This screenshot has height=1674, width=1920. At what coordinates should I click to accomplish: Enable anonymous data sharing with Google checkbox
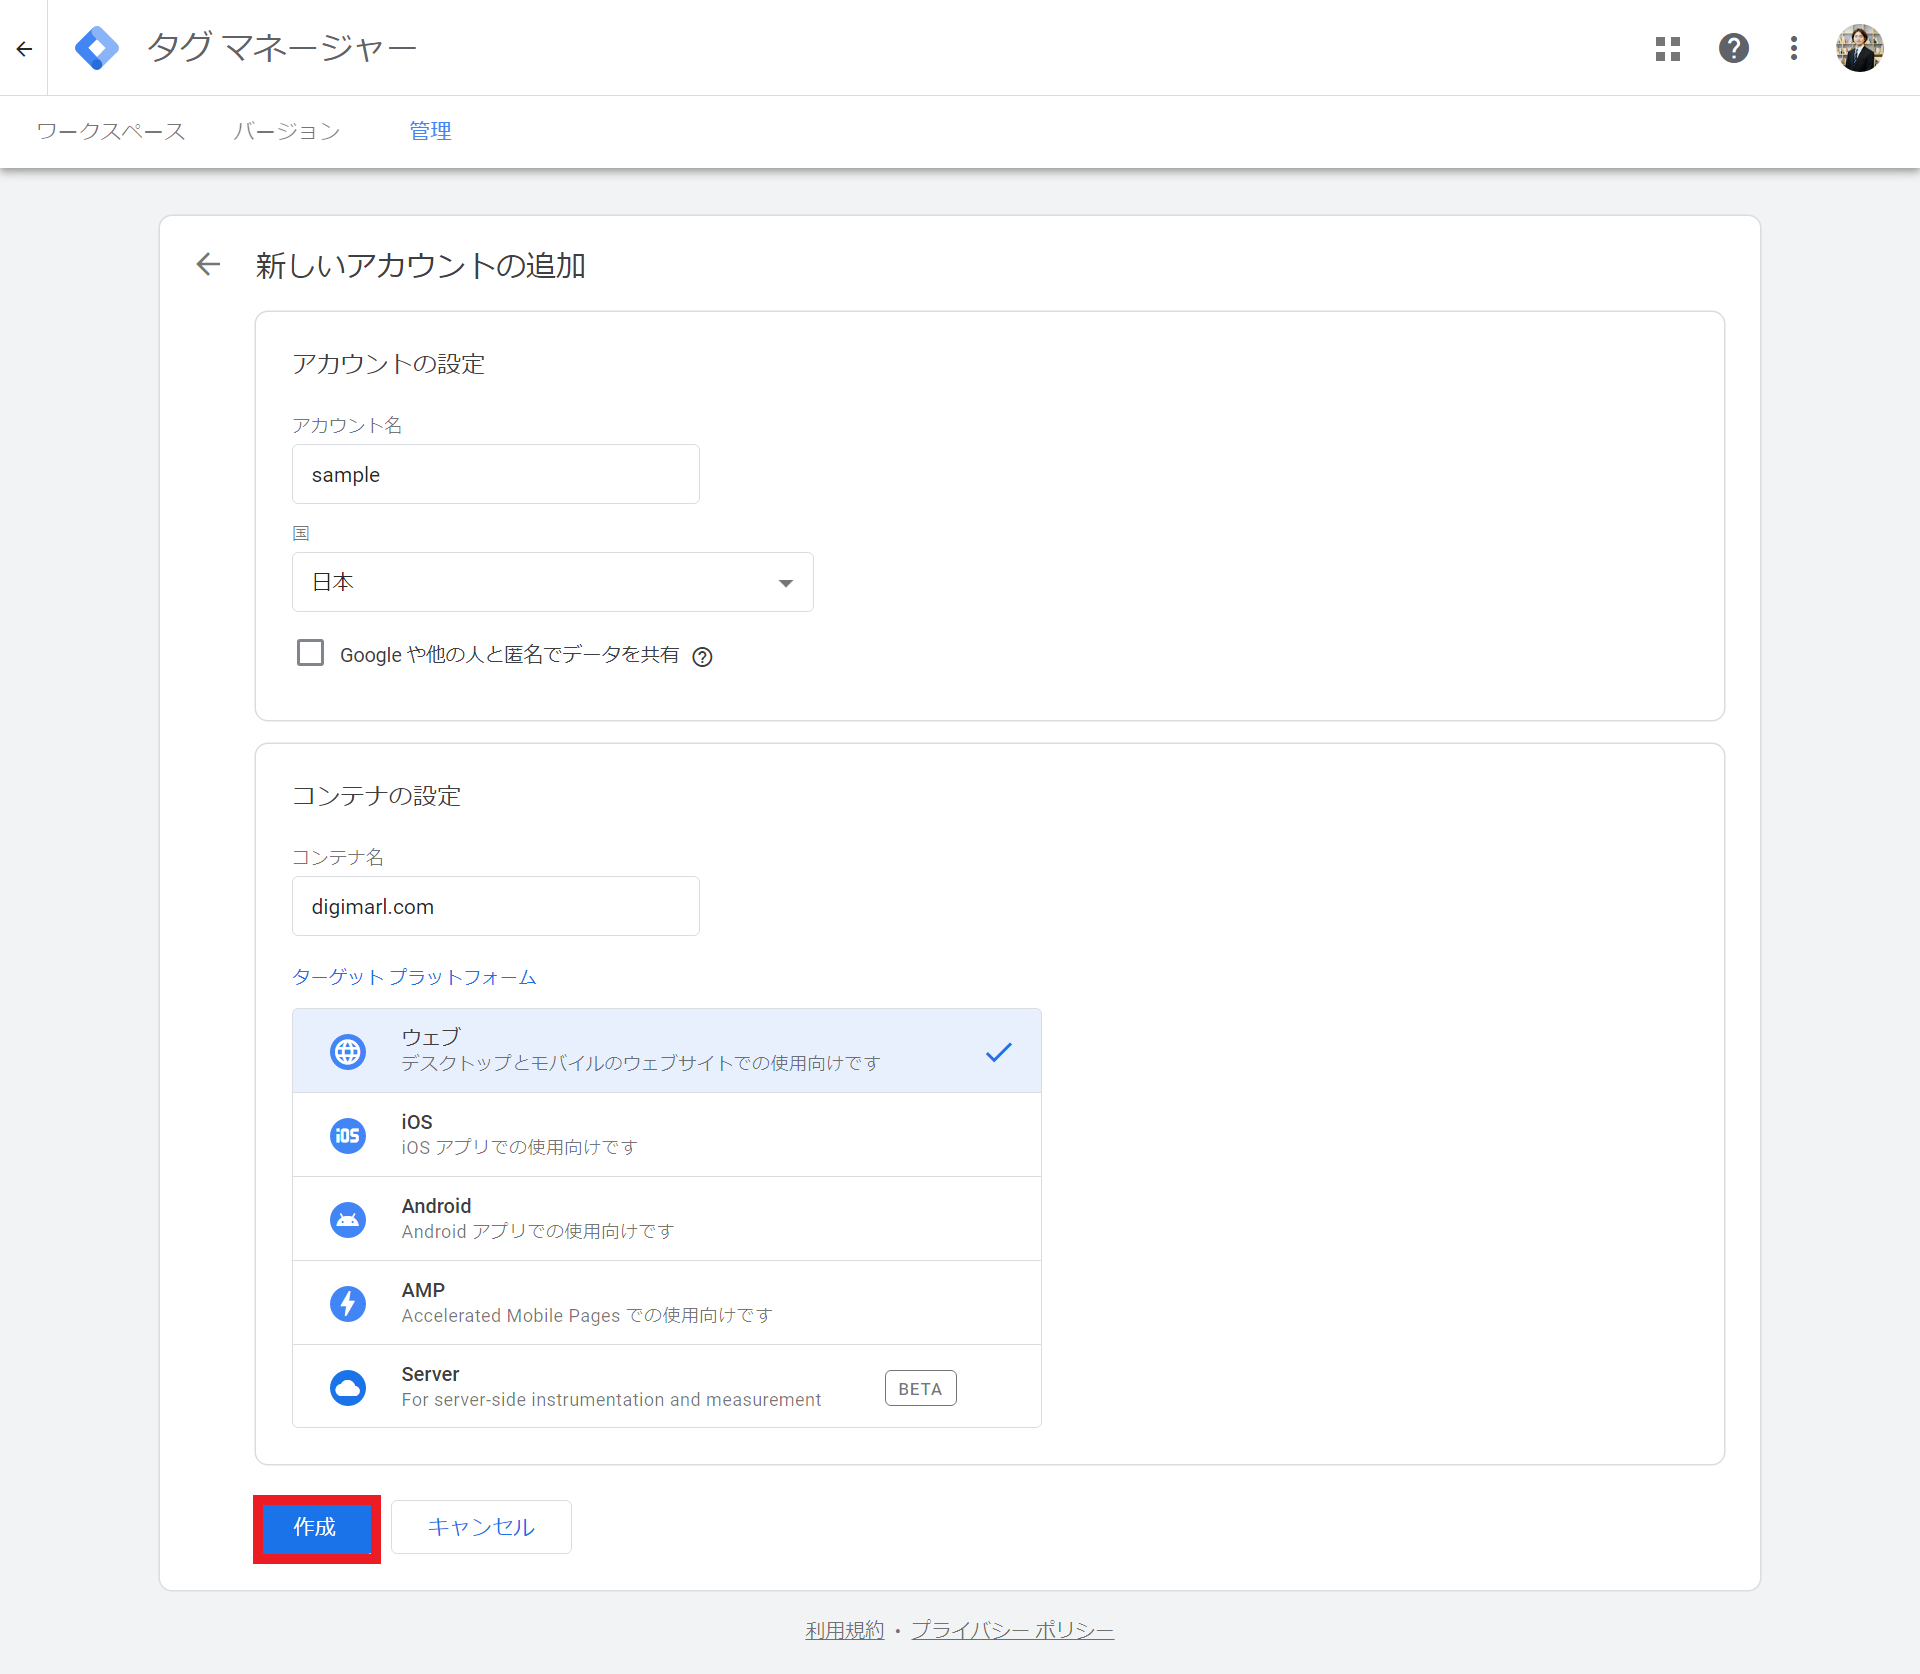click(311, 653)
